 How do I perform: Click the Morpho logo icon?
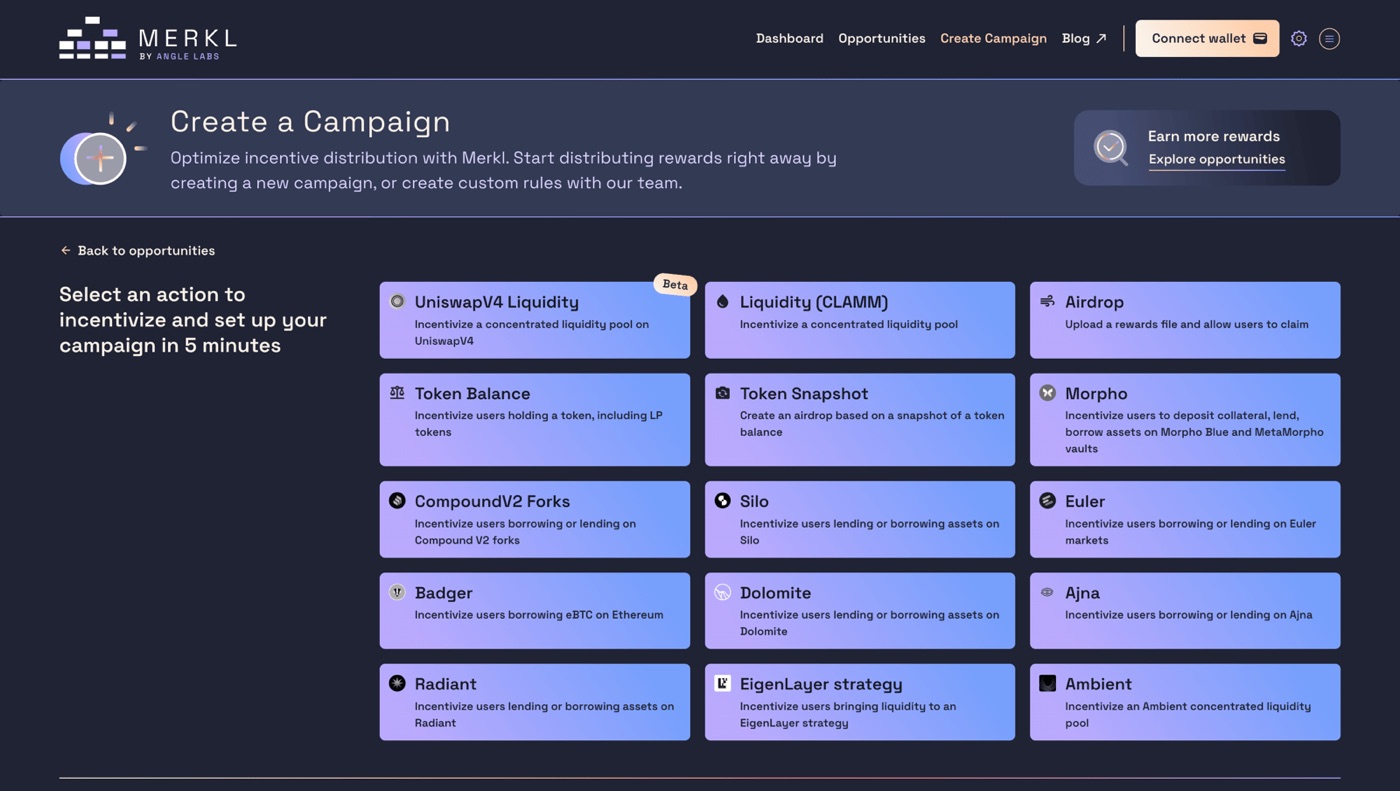(1047, 393)
